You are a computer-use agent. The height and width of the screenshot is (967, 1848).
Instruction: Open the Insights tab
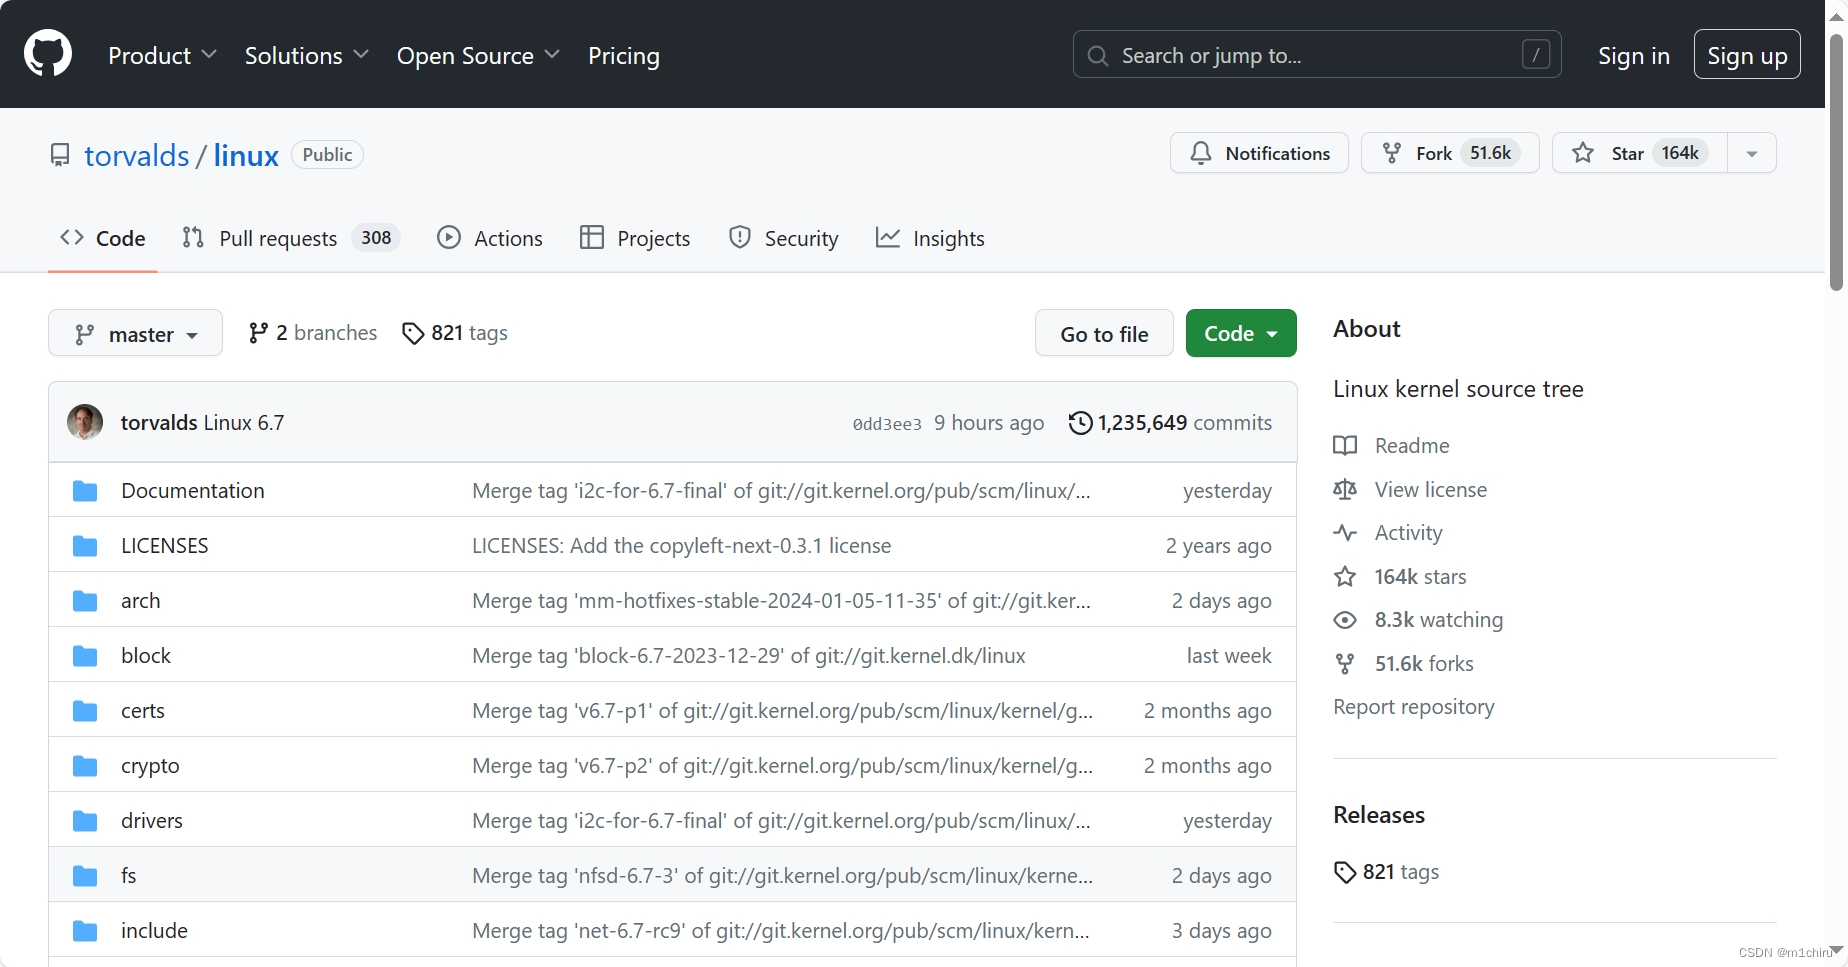(930, 238)
